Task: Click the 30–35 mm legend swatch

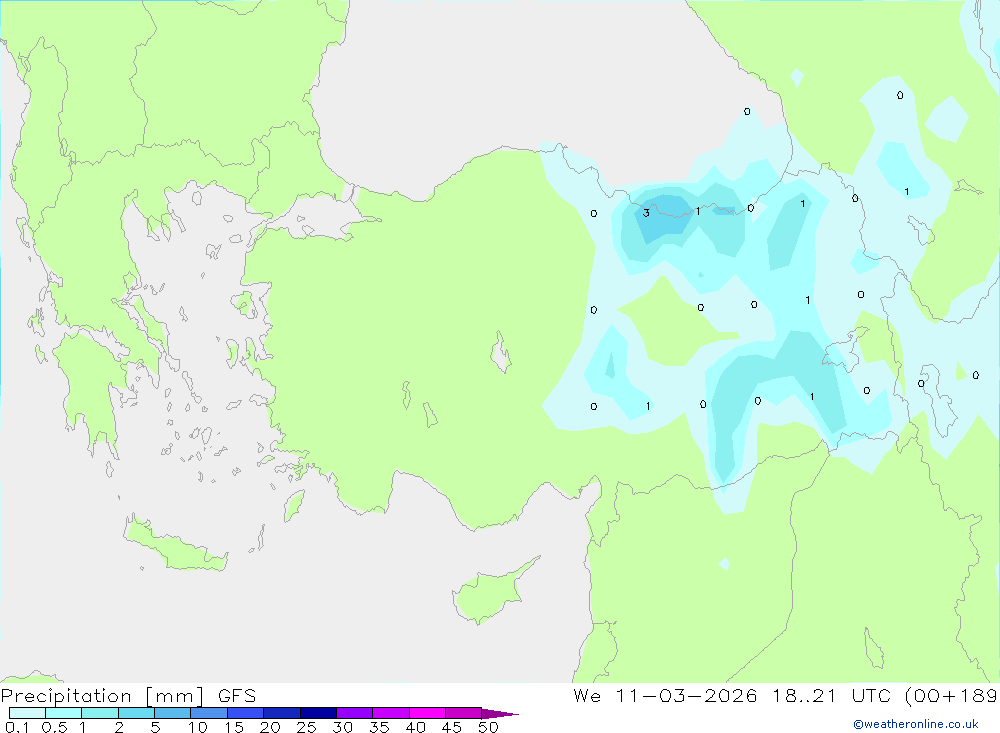Action: pos(355,713)
